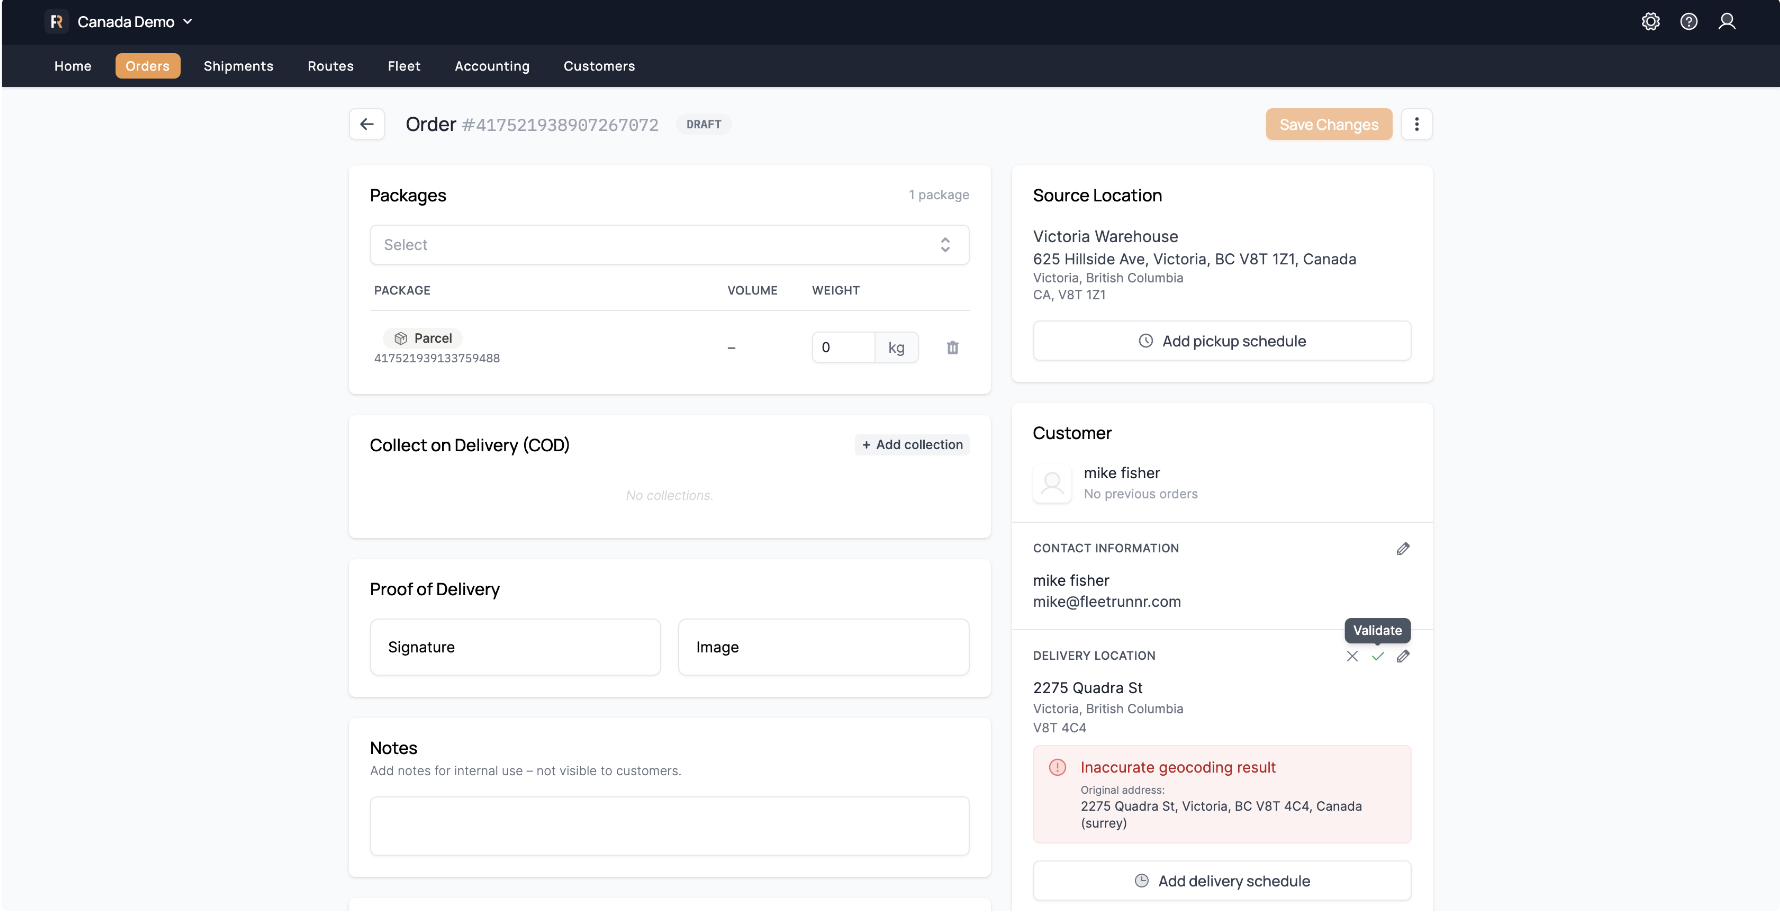Edit contact information with pencil icon

[x=1403, y=549]
